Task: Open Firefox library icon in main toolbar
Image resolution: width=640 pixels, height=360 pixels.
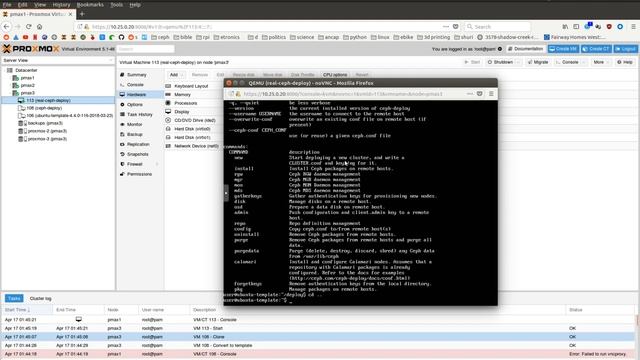Action: (x=565, y=27)
